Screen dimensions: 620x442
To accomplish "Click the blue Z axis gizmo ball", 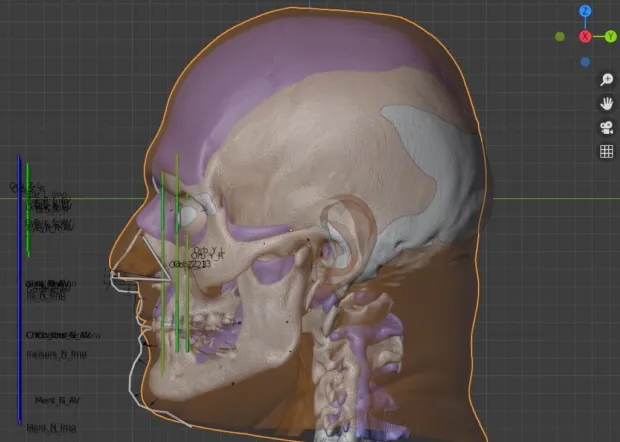I will 585,12.
